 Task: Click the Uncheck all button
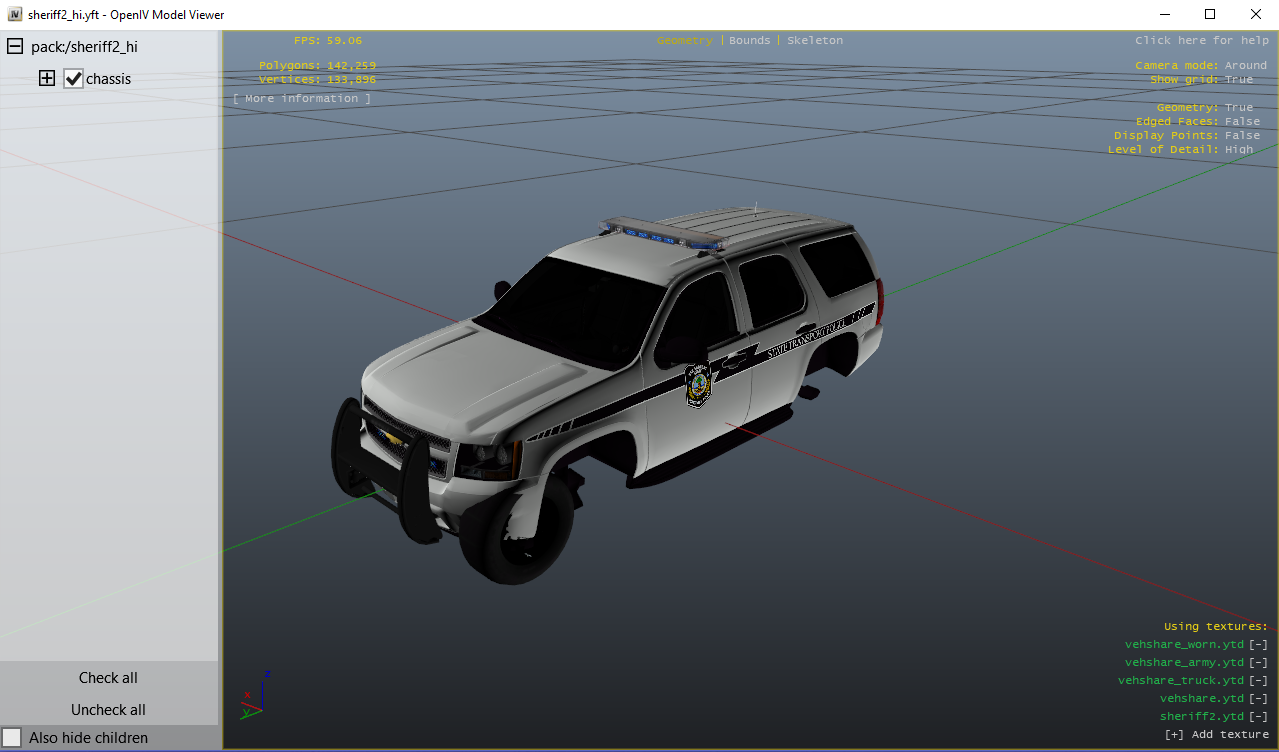(x=108, y=710)
